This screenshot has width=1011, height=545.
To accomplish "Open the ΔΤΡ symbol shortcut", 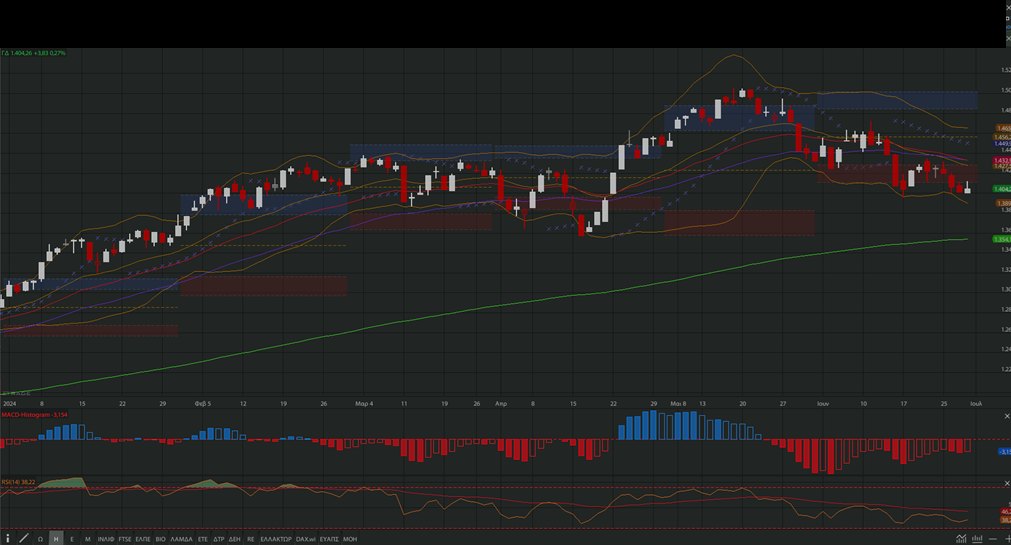I will (219, 539).
